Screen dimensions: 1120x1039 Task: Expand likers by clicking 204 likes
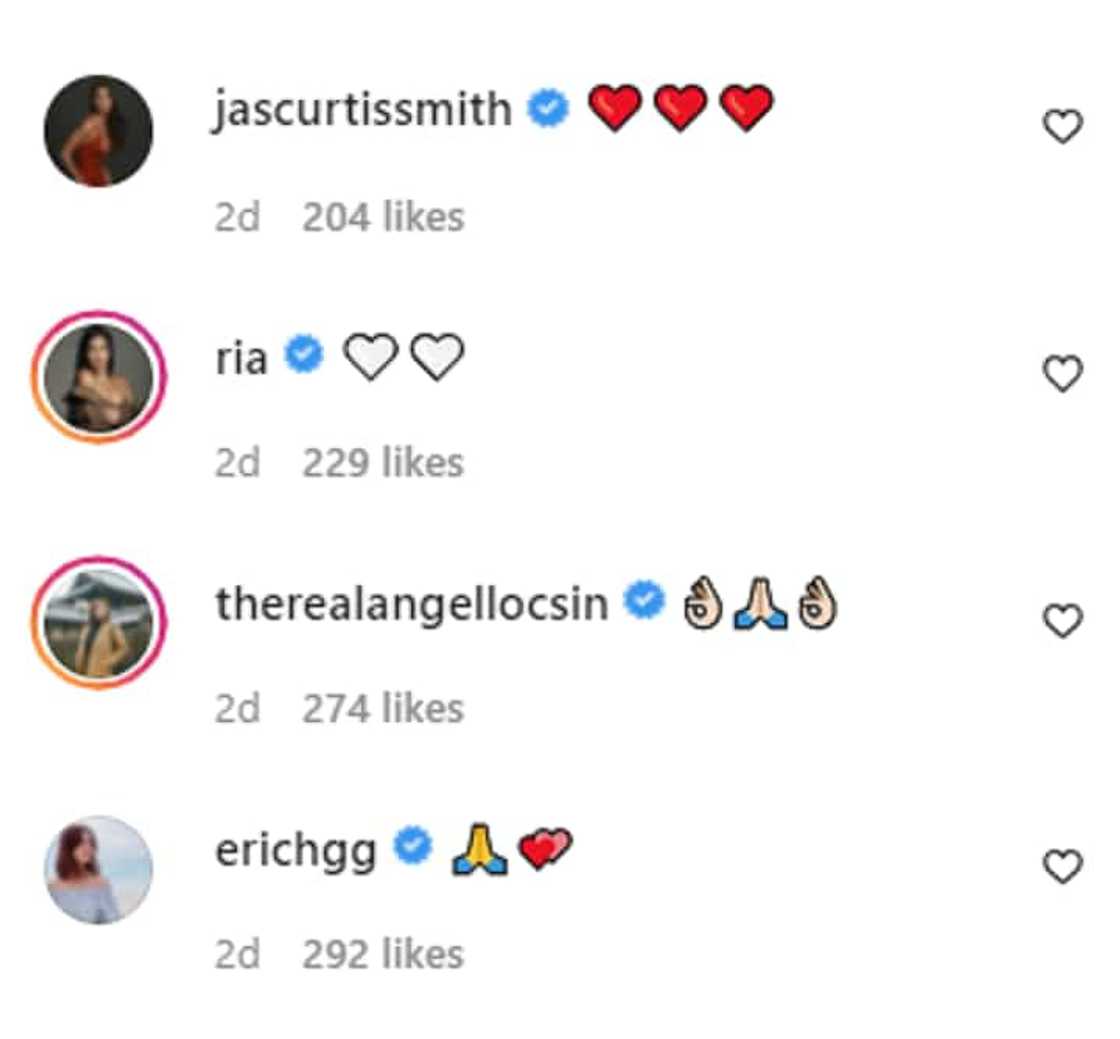point(384,217)
